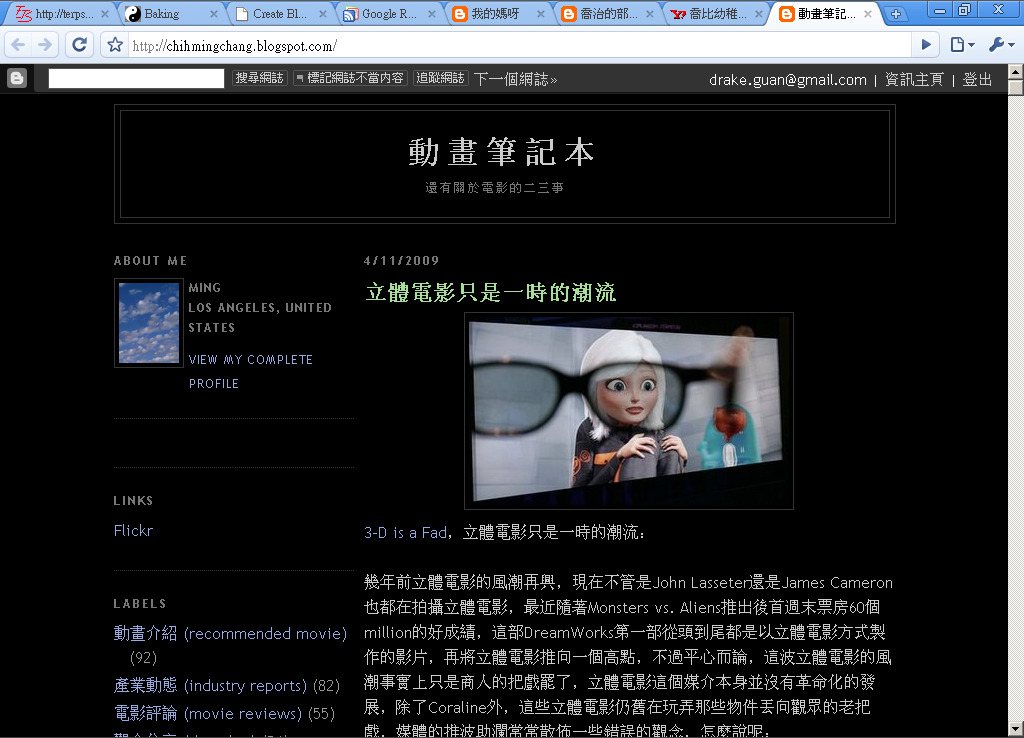The width and height of the screenshot is (1024, 738).
Task: Go forward using the forward arrow
Action: [x=45, y=44]
